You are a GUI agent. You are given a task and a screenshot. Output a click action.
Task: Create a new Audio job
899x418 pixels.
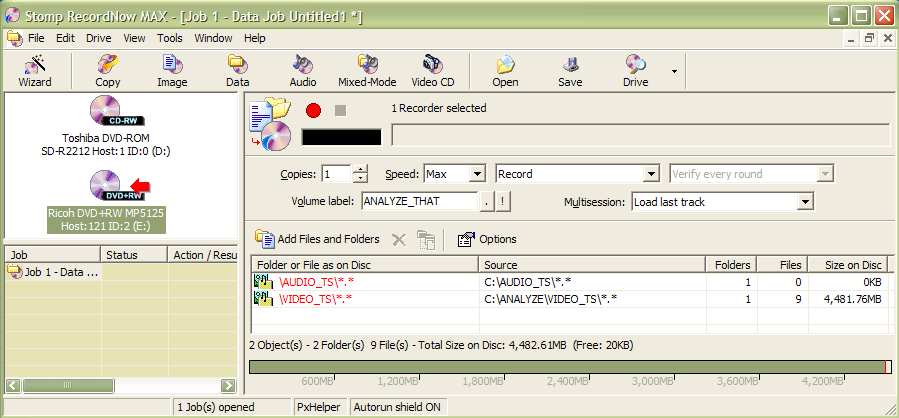tap(303, 71)
